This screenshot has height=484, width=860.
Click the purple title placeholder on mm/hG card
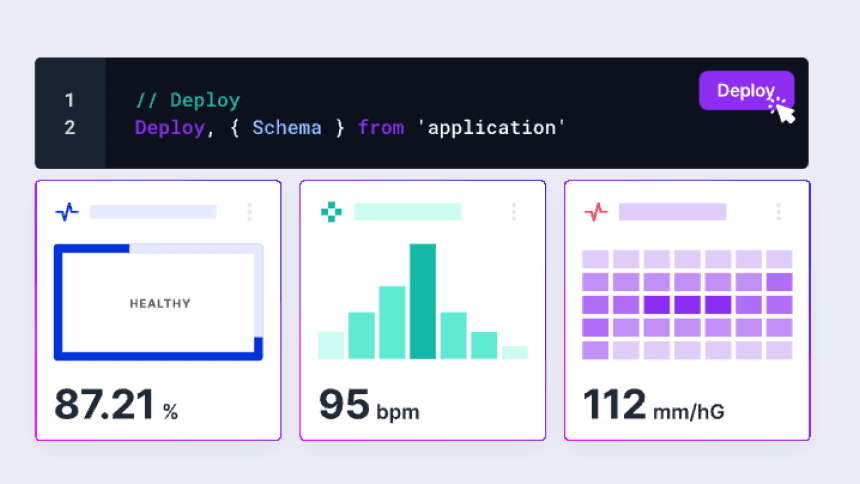point(672,212)
